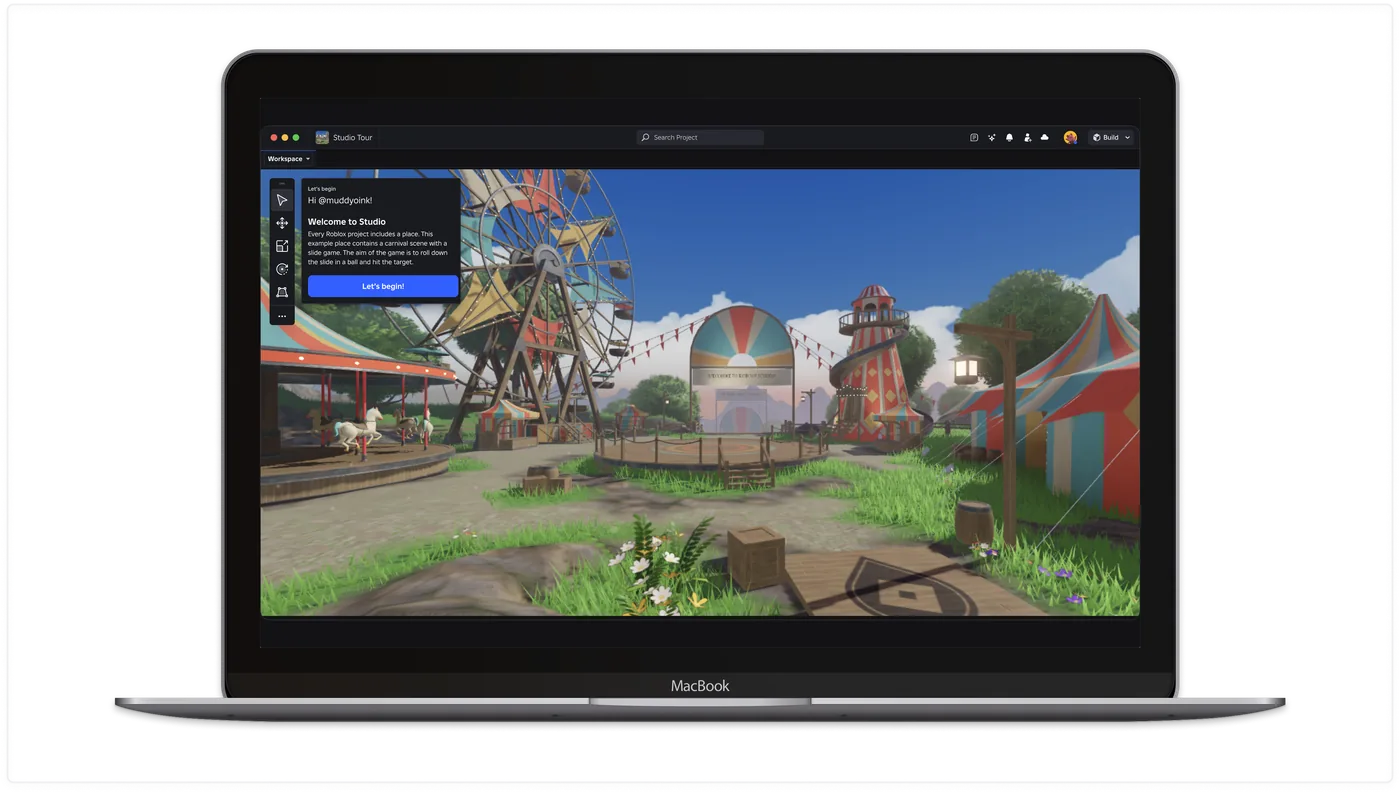Screen dimensions: 1400x793
Task: Open the Workspace dropdown menu
Action: 289,159
